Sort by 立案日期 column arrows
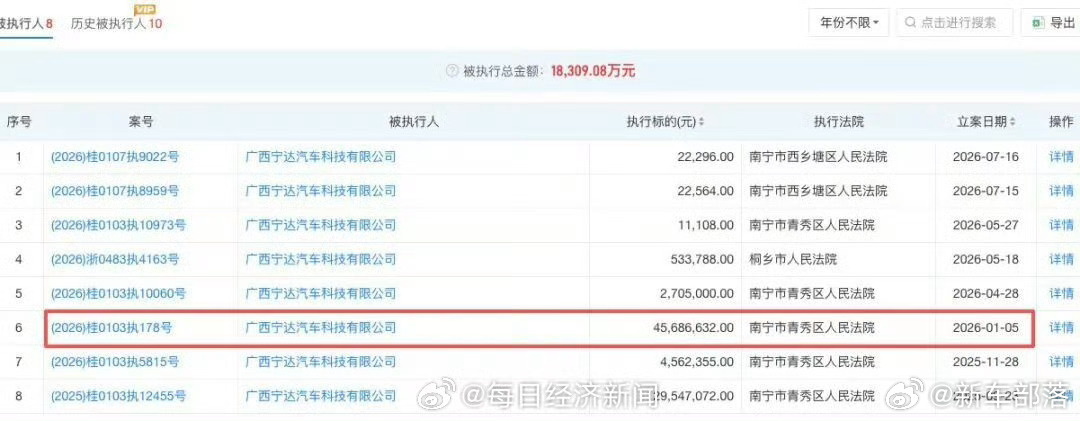Viewport: 1080px width, 421px height. (1012, 123)
